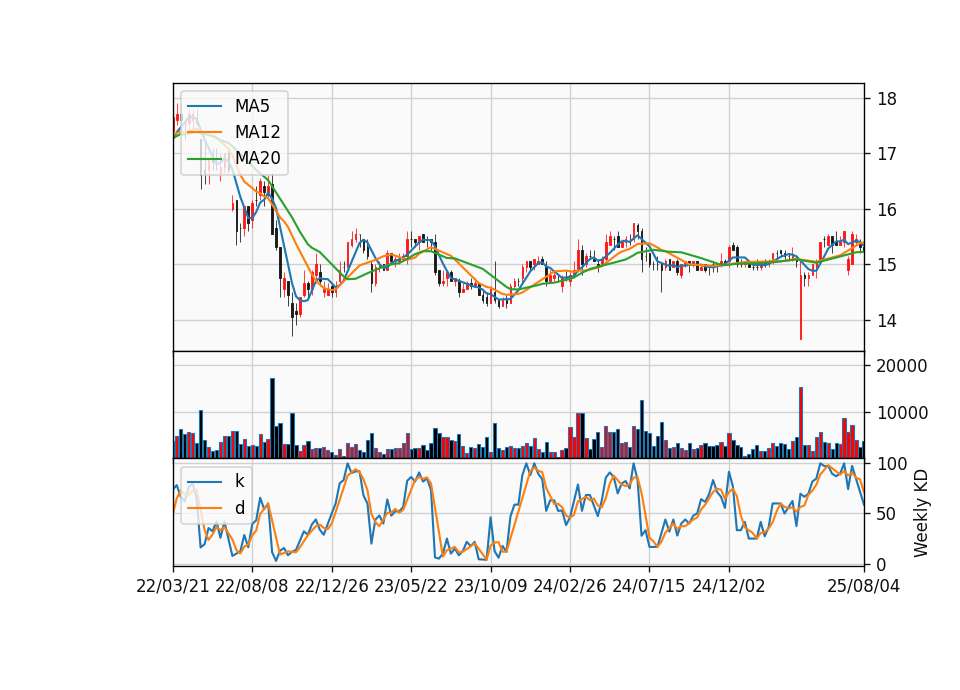The width and height of the screenshot is (960, 690).
Task: Click the MA12 legend entry
Action: coord(234,132)
